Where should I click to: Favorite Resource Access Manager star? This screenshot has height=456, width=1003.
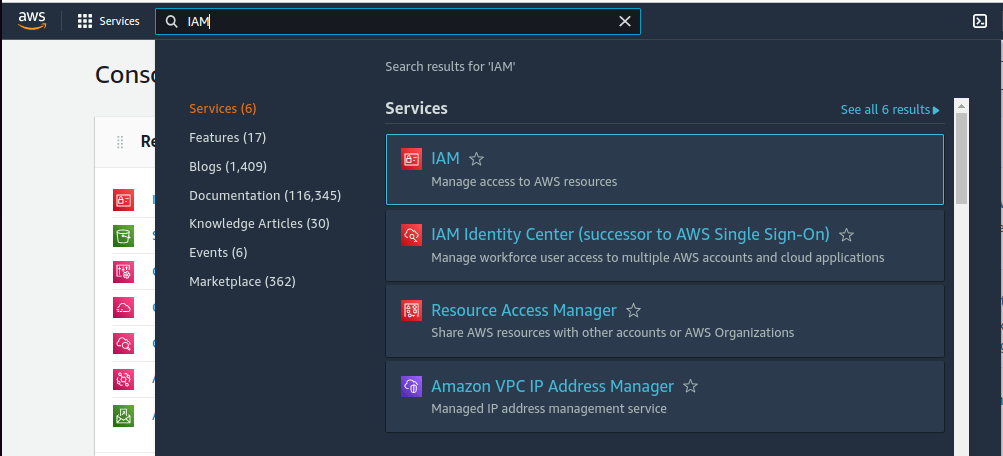[633, 310]
